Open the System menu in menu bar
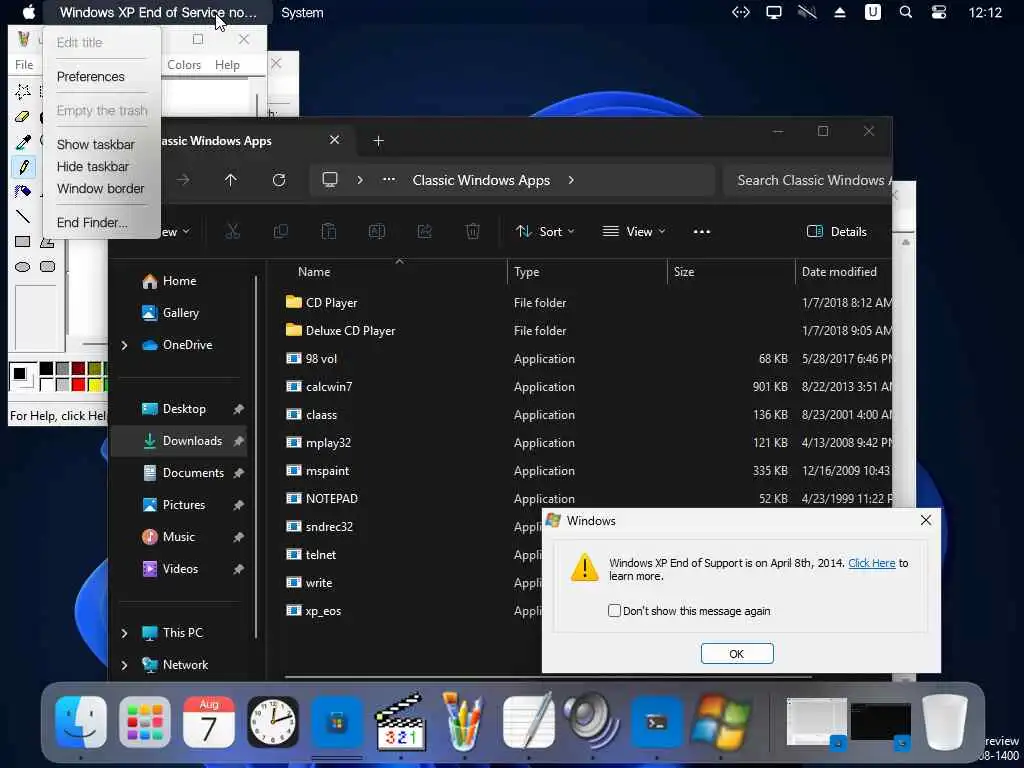This screenshot has height=768, width=1024. [x=302, y=12]
